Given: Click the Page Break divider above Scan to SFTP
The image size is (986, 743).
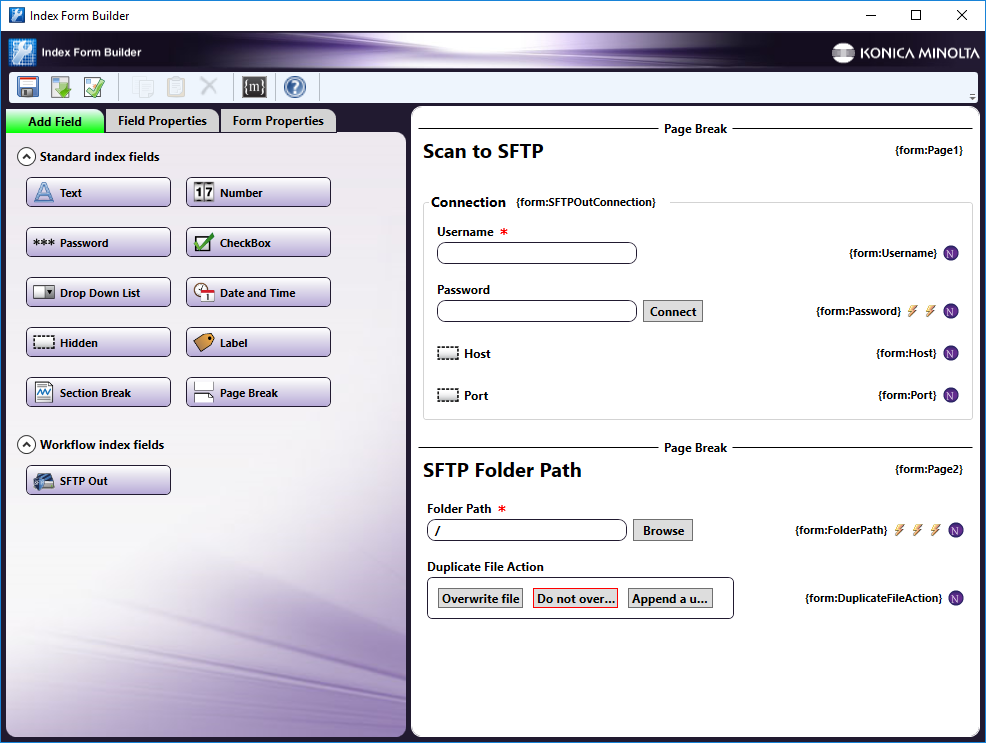Looking at the screenshot, I should tap(695, 129).
